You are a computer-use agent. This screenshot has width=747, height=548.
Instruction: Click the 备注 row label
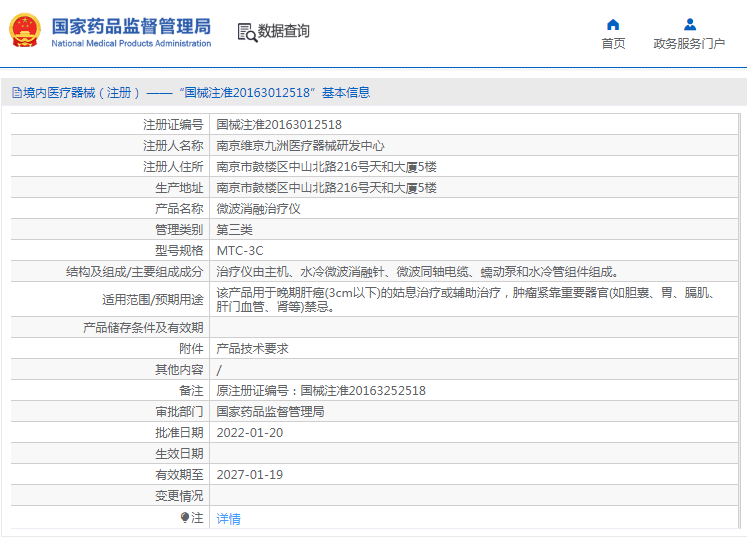point(192,391)
